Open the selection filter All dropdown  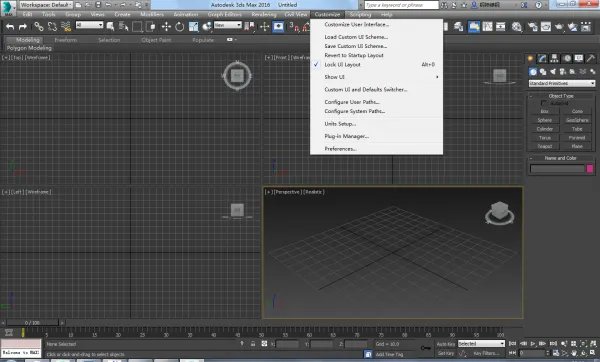[89, 25]
